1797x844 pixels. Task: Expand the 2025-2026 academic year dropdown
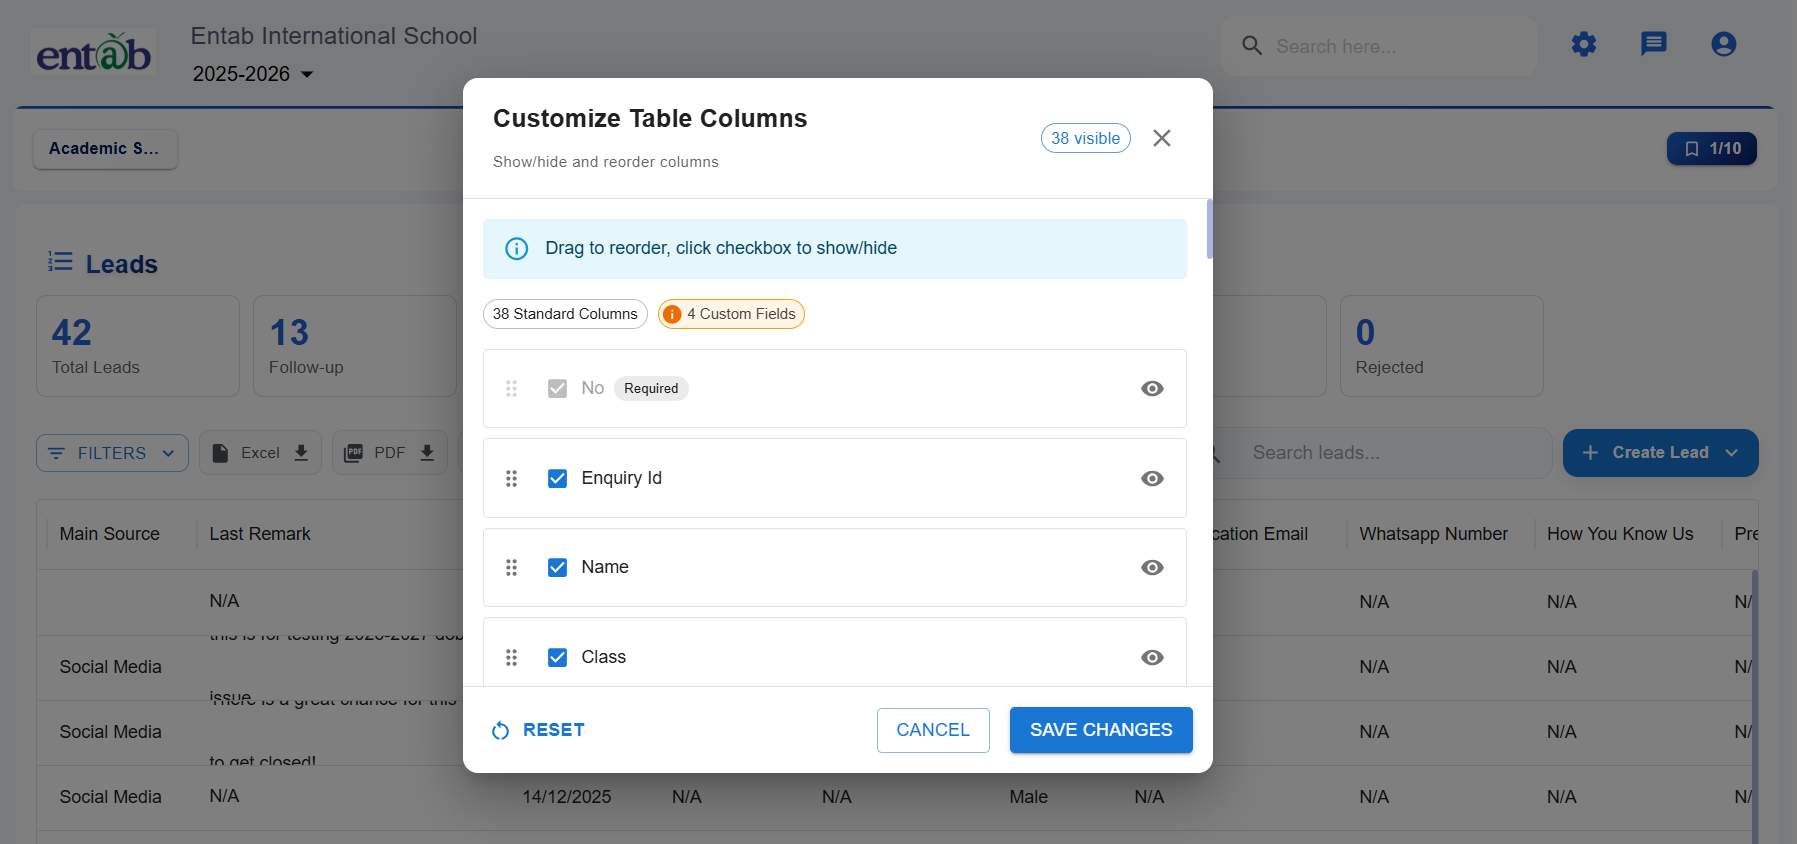tap(307, 74)
